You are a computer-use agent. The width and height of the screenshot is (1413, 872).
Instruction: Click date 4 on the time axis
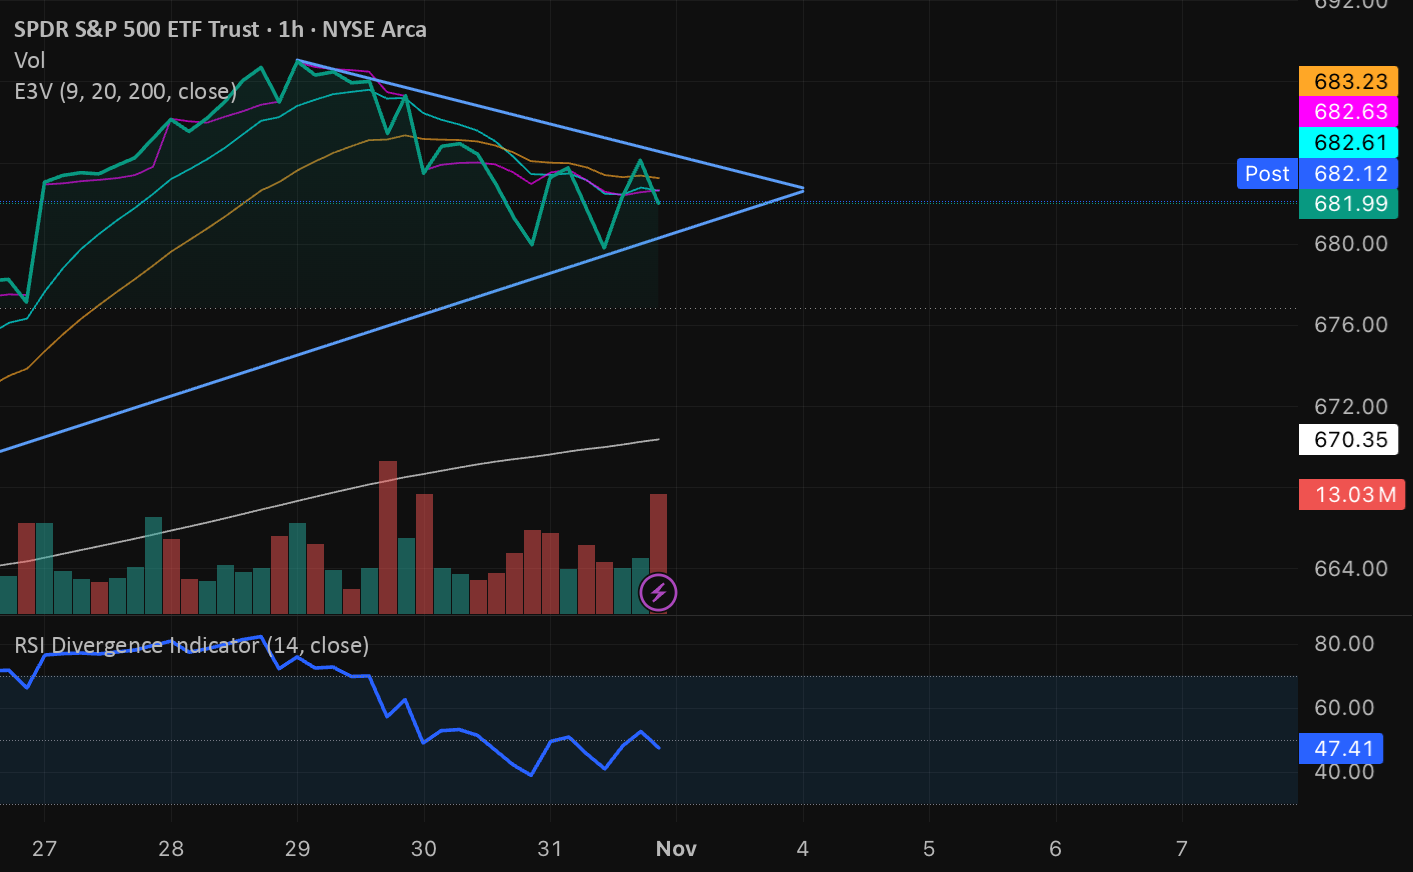[x=802, y=848]
